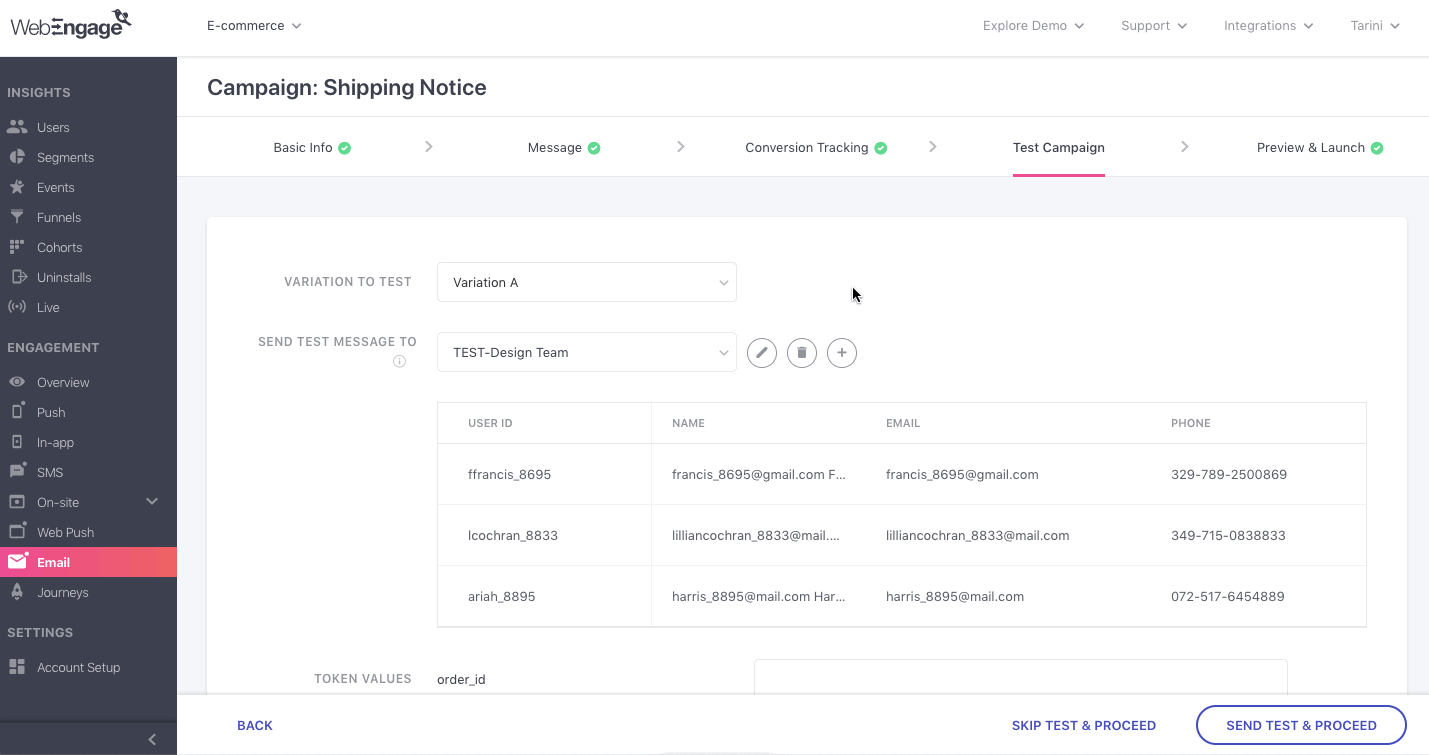Click the info icon under Send Test Message To
This screenshot has width=1429, height=755.
(400, 362)
